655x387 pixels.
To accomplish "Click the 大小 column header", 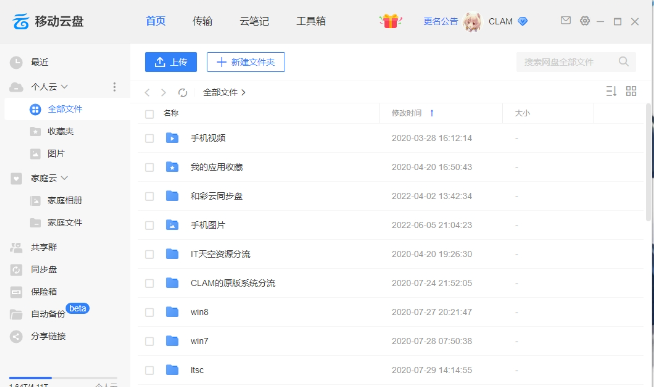I will tap(522, 113).
